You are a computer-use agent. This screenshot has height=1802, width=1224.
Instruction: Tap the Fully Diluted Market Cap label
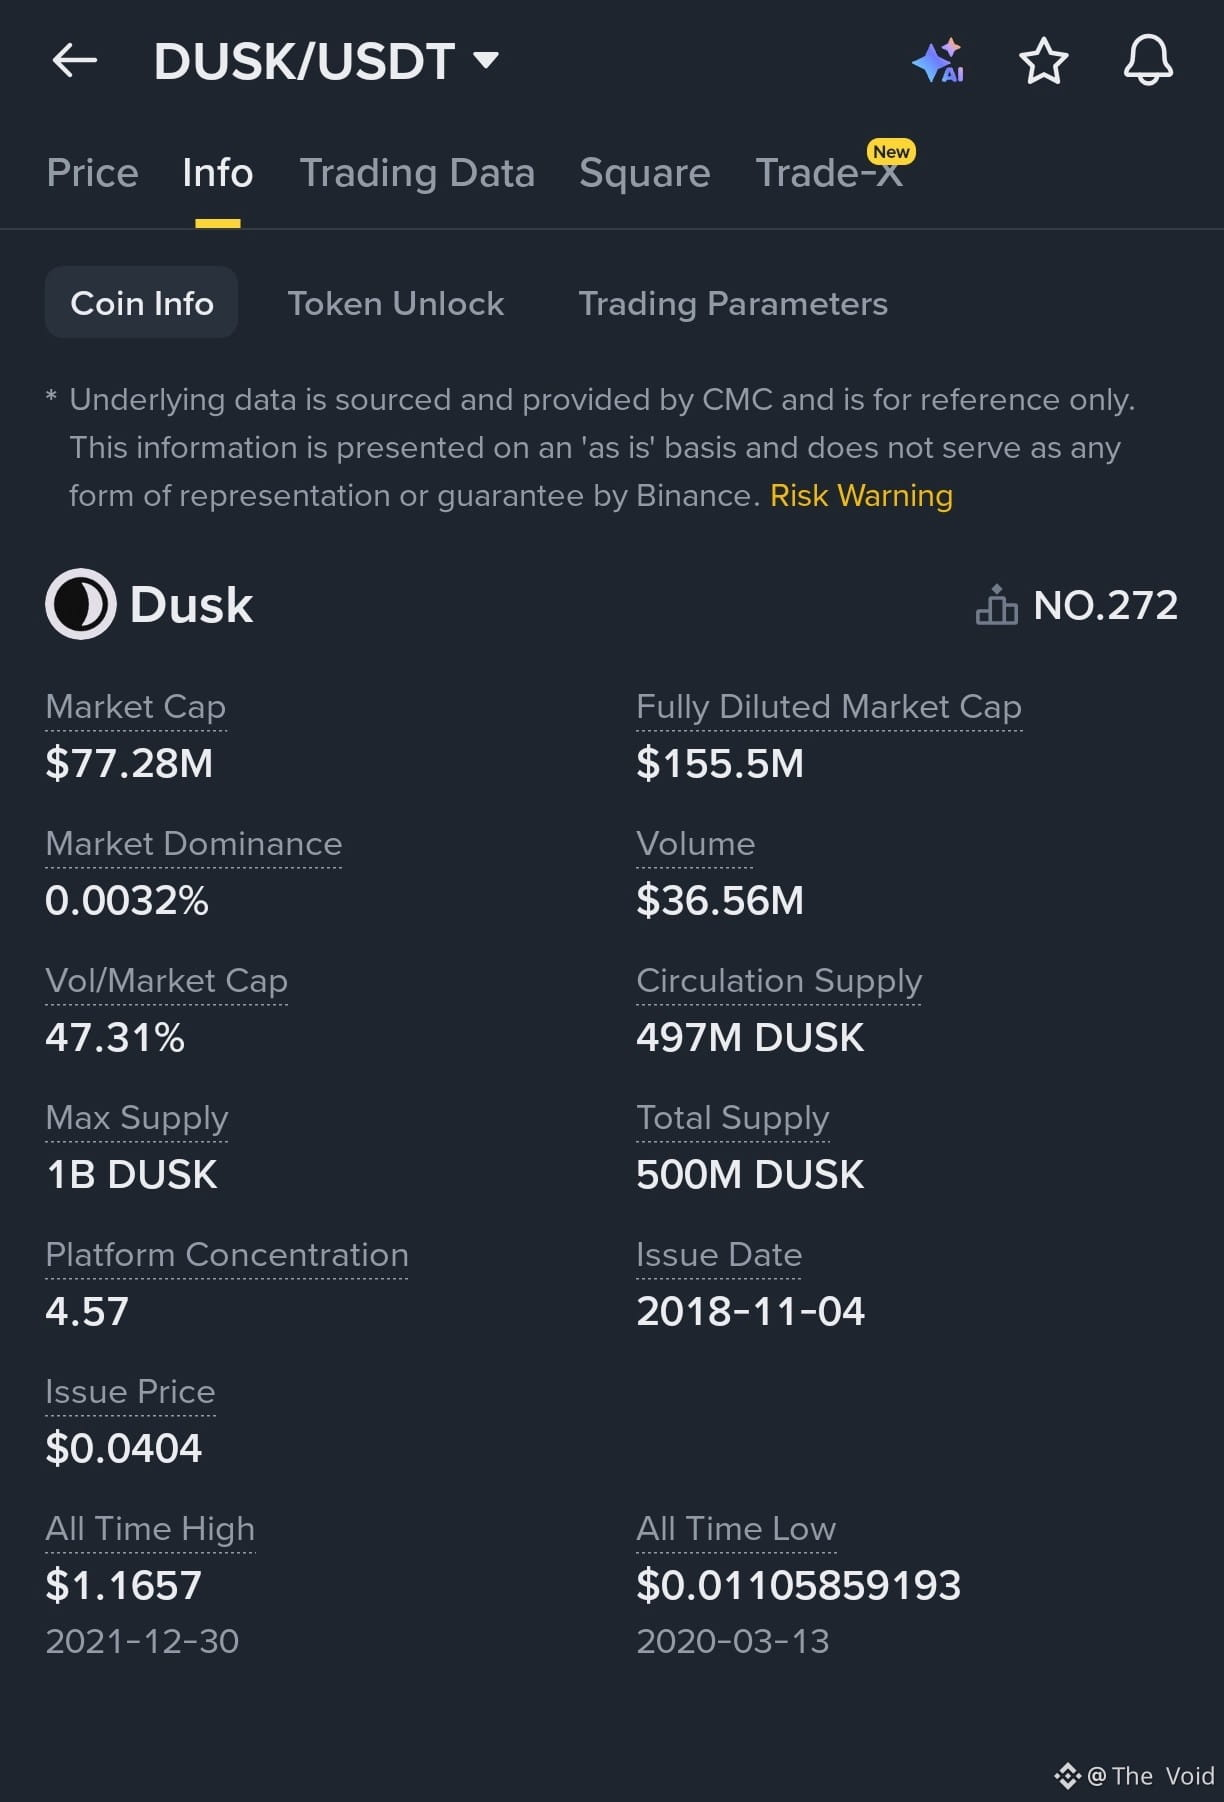(829, 707)
